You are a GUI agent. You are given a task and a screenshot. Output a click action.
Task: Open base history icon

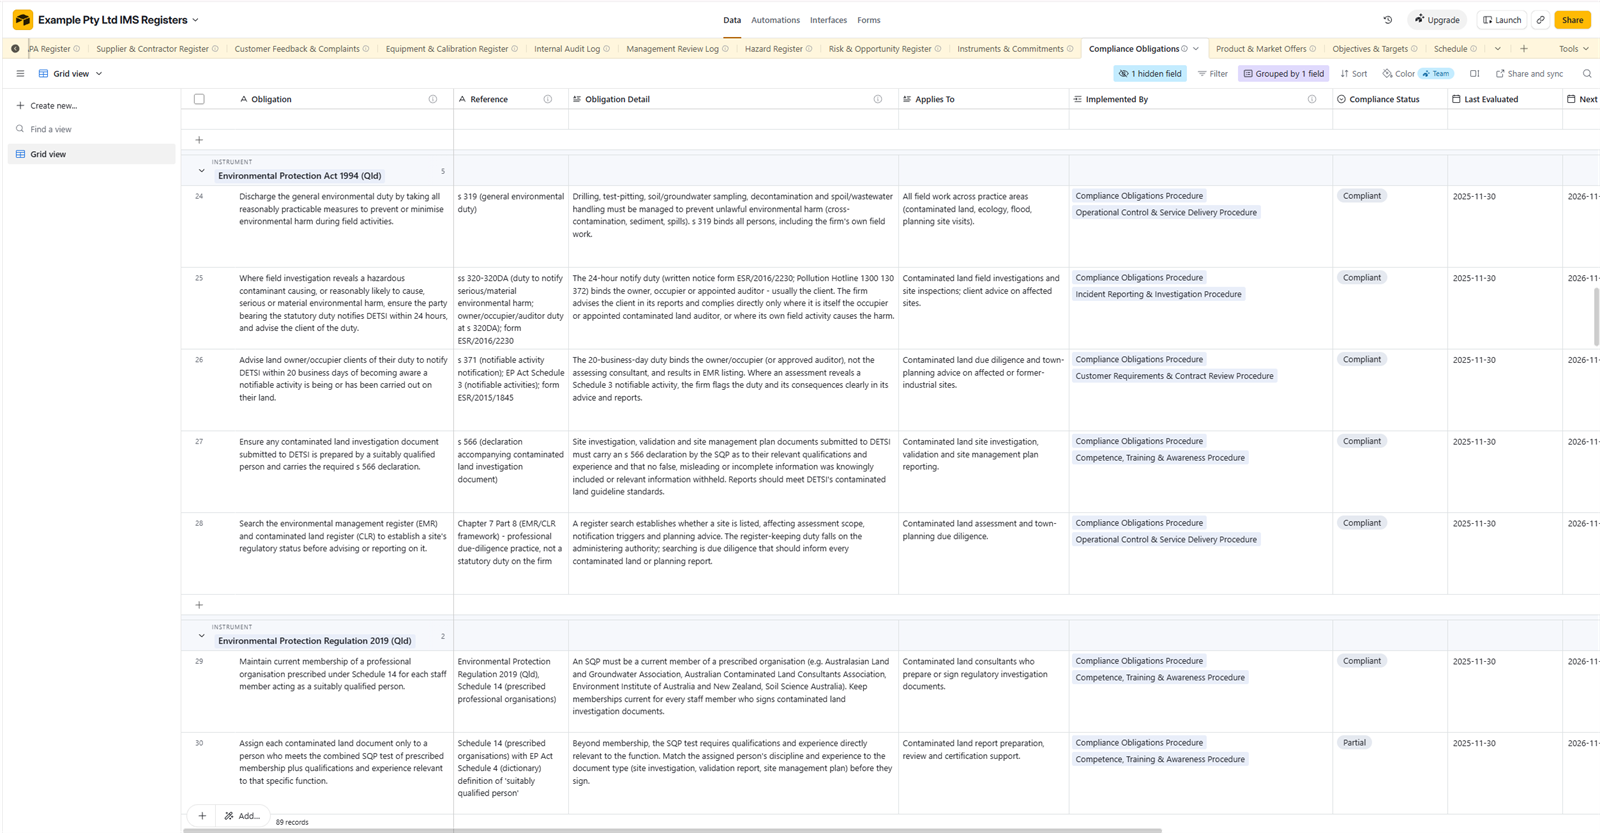1387,20
